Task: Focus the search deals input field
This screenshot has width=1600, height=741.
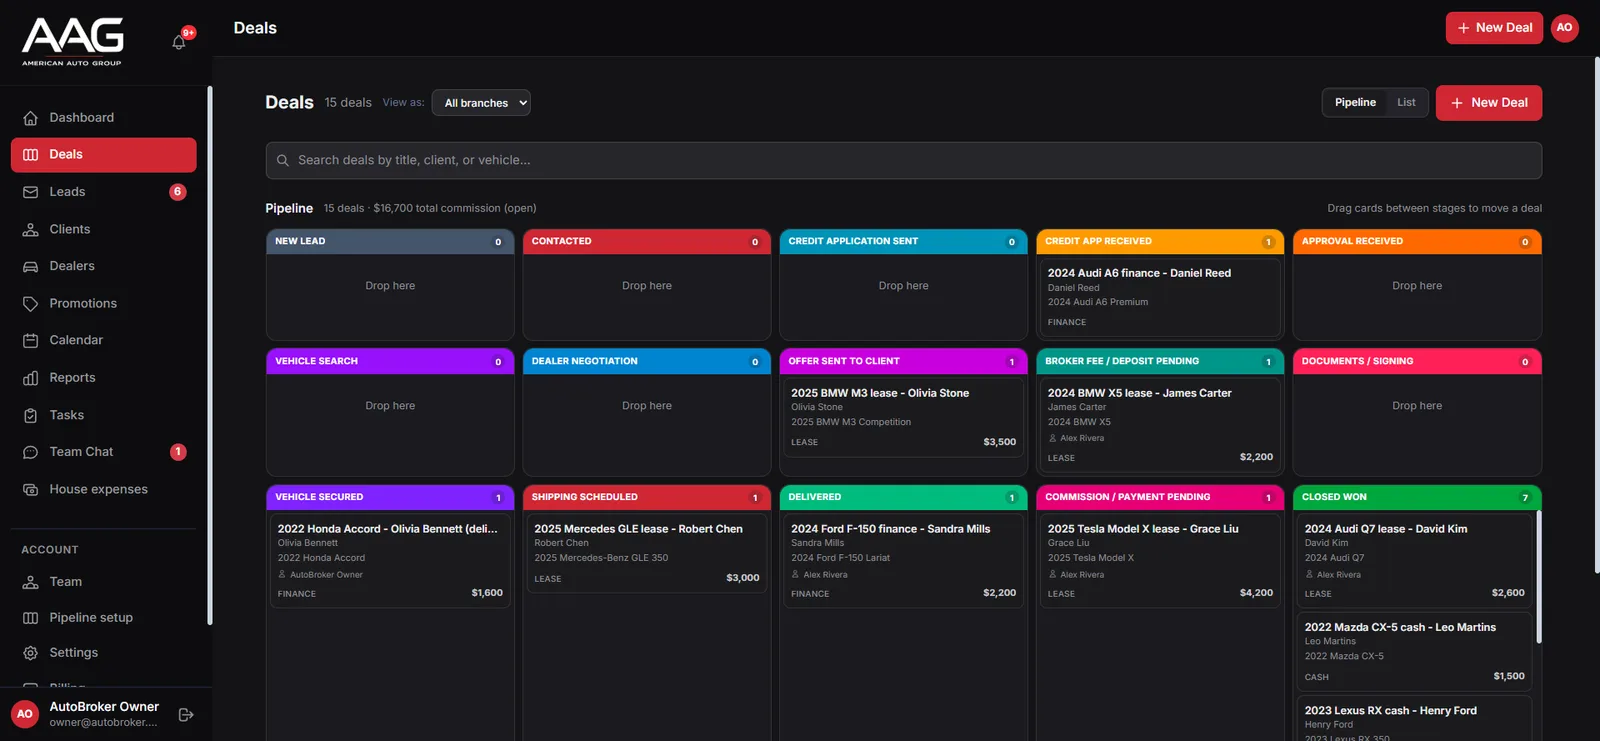Action: pyautogui.click(x=904, y=160)
